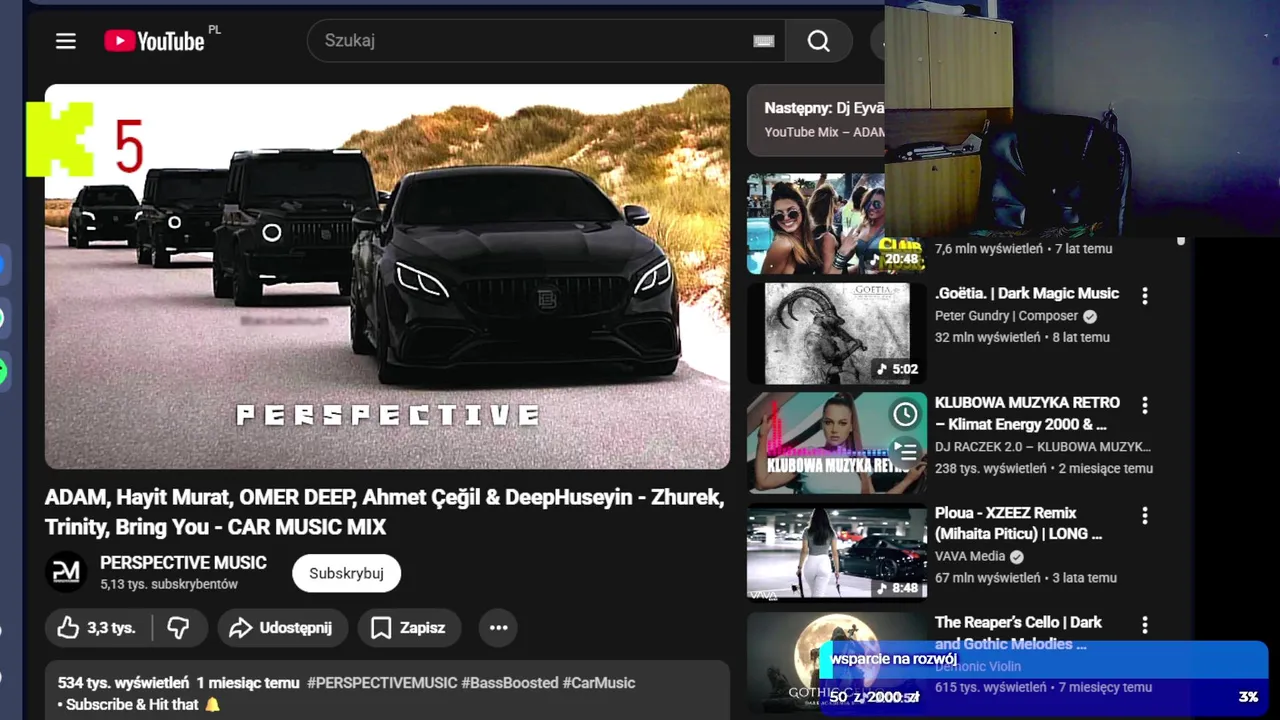
Task: Click the 7,6 mln wyświetleń text
Action: 991,249
